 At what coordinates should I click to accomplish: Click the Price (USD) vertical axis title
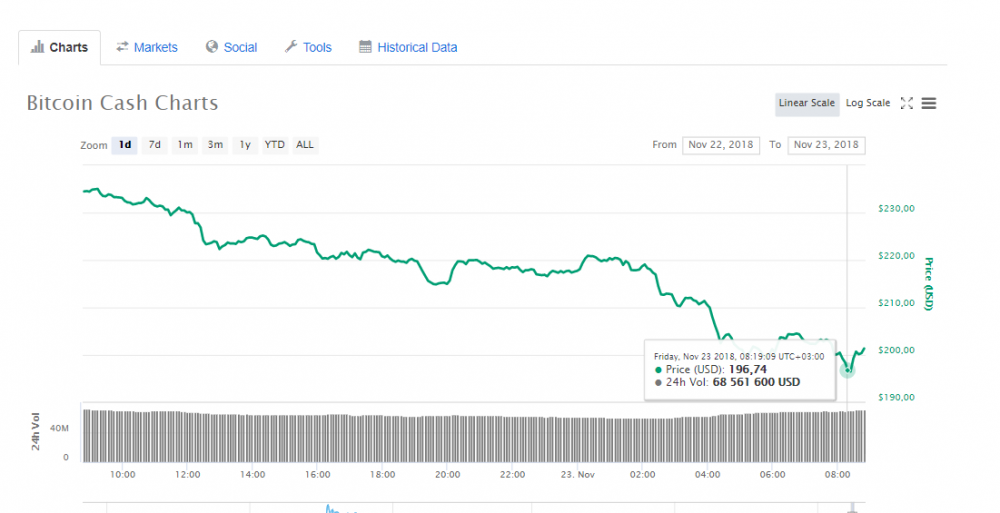(x=929, y=284)
